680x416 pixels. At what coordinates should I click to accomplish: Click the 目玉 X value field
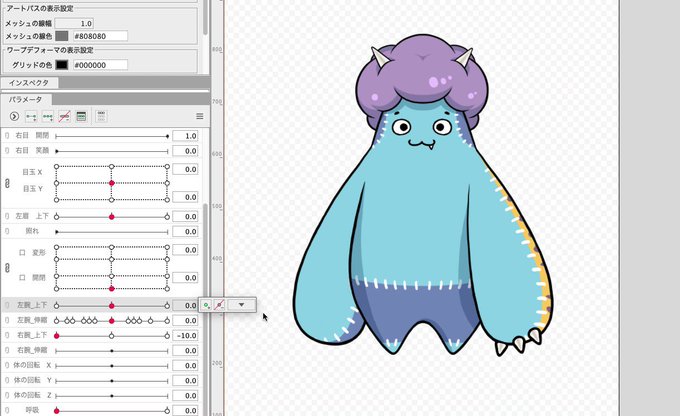click(185, 169)
